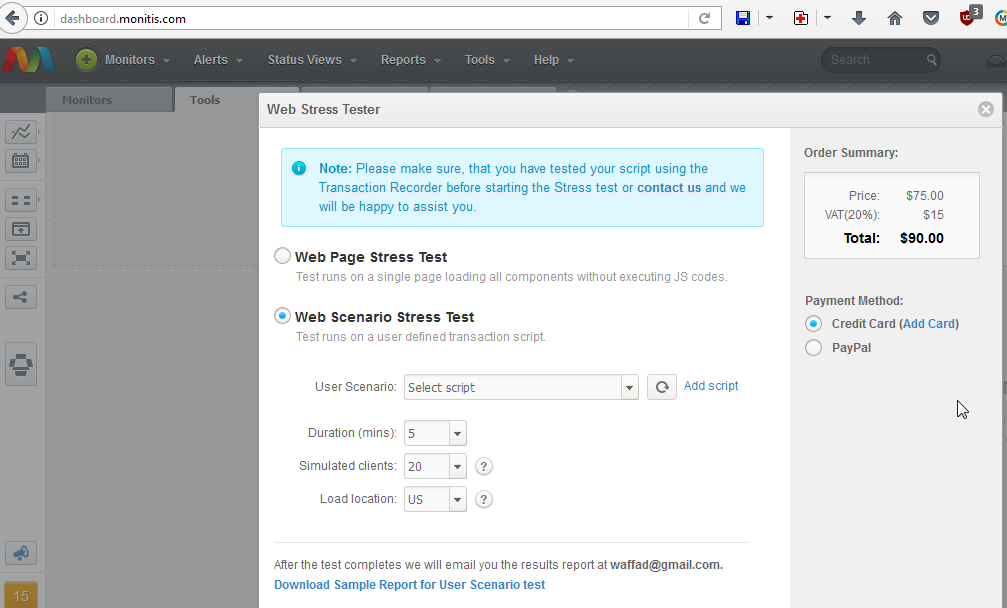Click the upload window sidebar icon
The image size is (1007, 608).
pos(21,229)
